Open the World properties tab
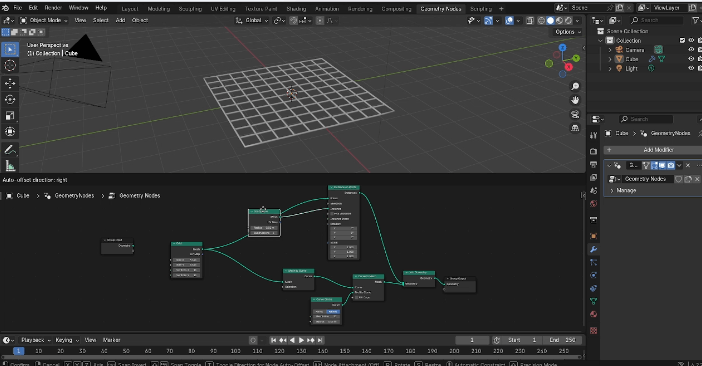The width and height of the screenshot is (702, 366). pyautogui.click(x=594, y=204)
